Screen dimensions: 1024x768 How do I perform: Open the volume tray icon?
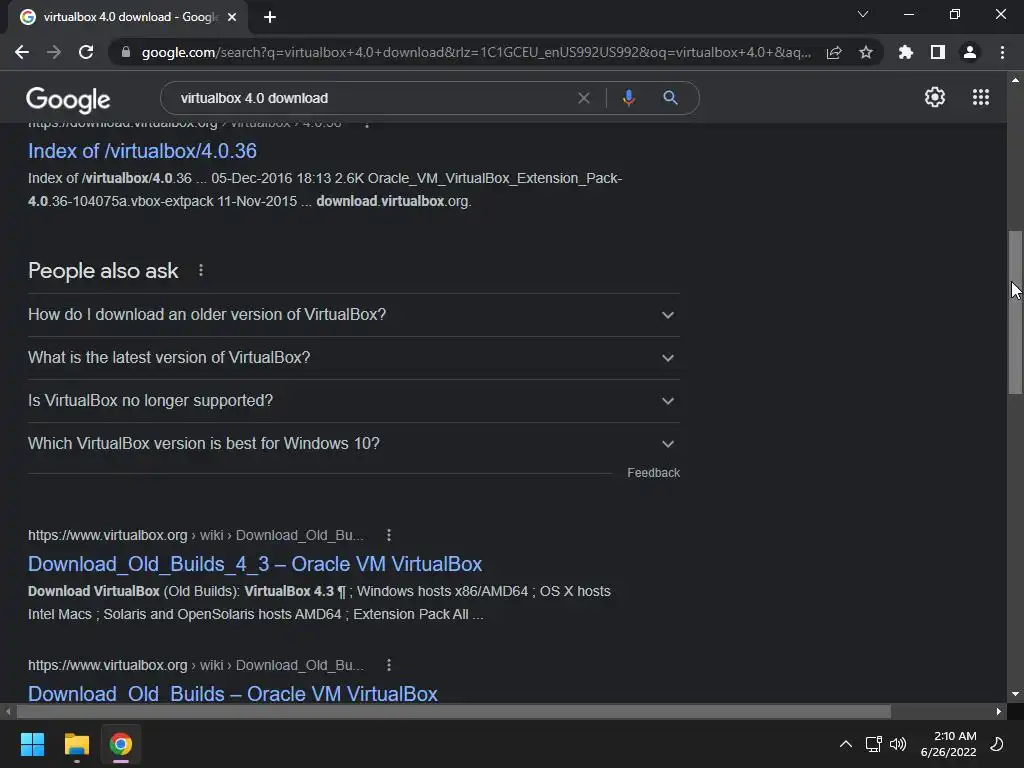[x=898, y=744]
